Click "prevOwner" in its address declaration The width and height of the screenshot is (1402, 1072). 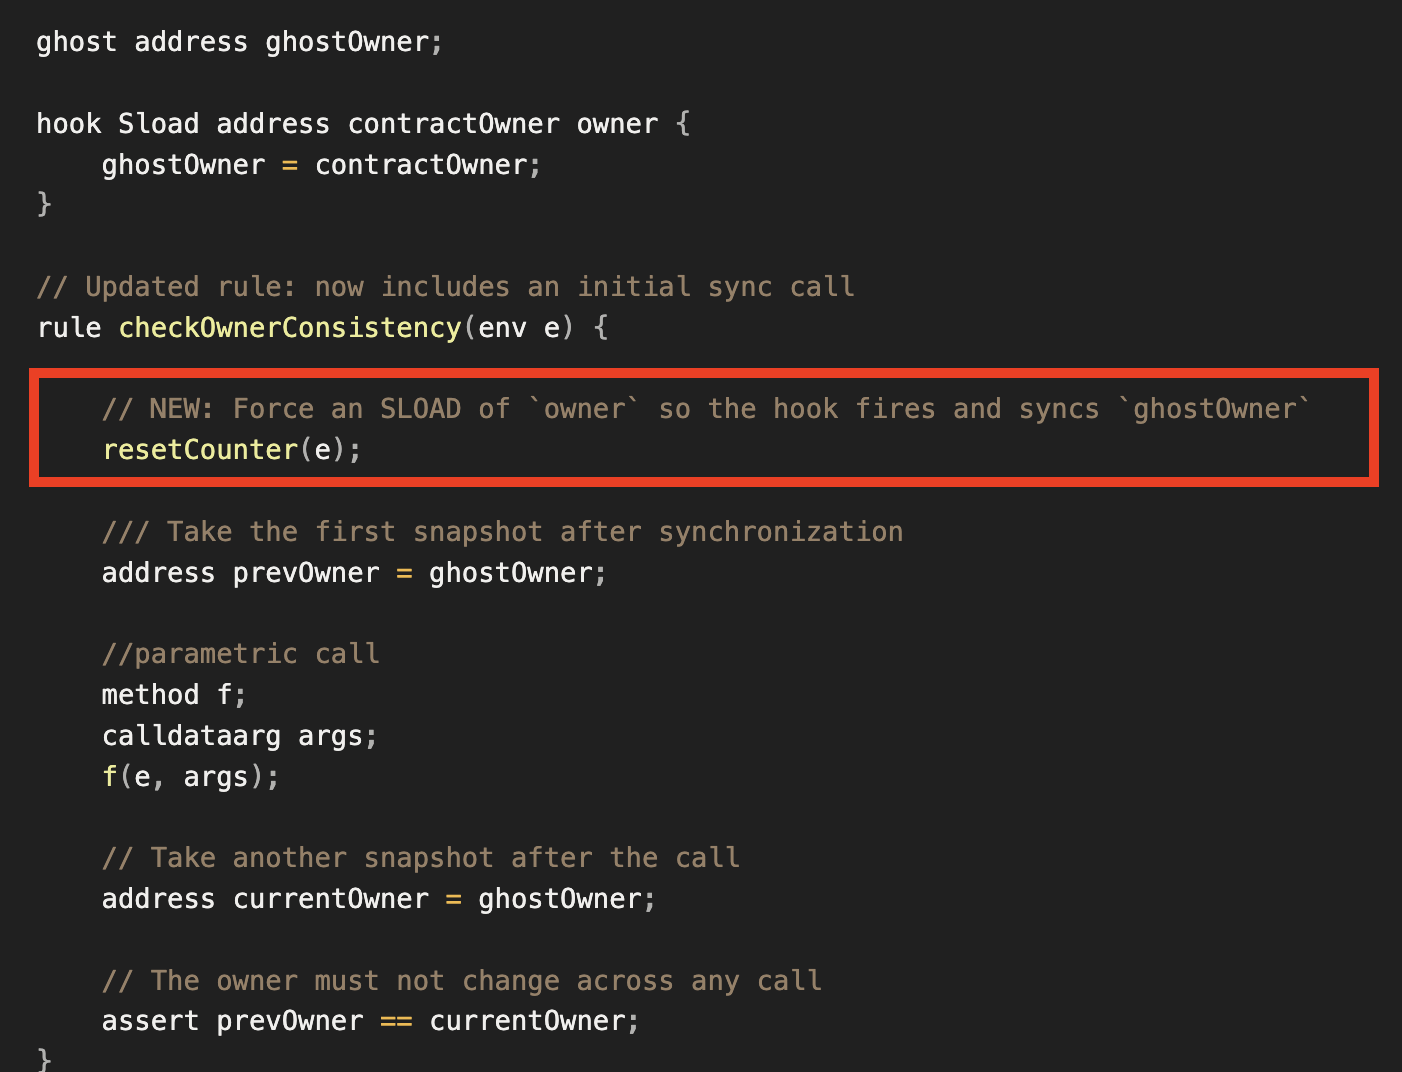tap(306, 573)
